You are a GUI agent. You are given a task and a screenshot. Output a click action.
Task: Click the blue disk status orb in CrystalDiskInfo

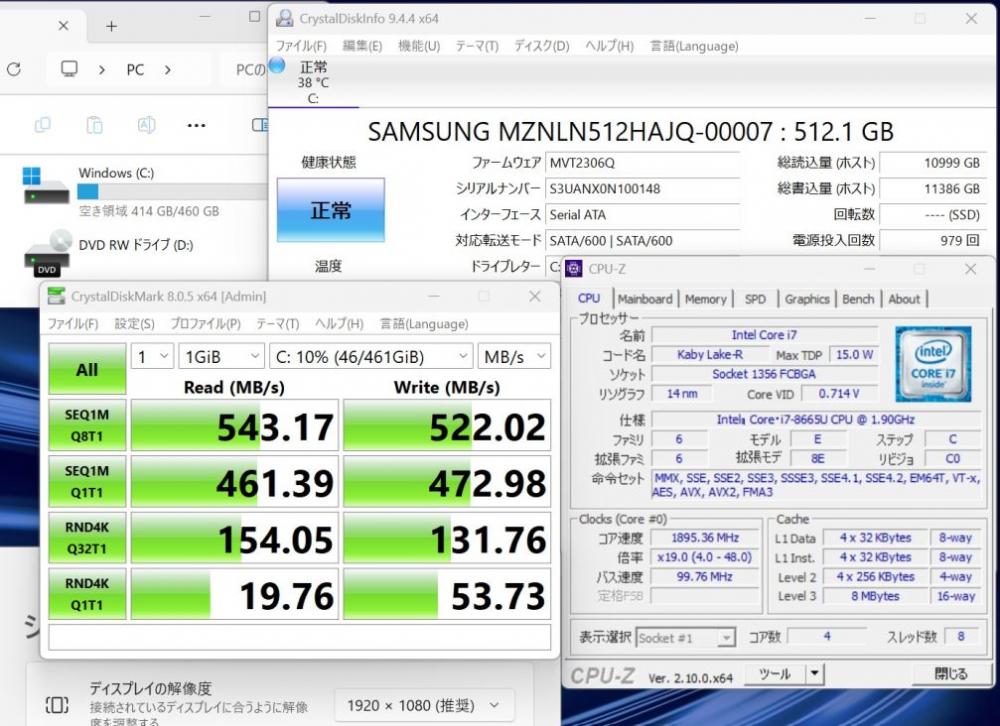tap(277, 64)
